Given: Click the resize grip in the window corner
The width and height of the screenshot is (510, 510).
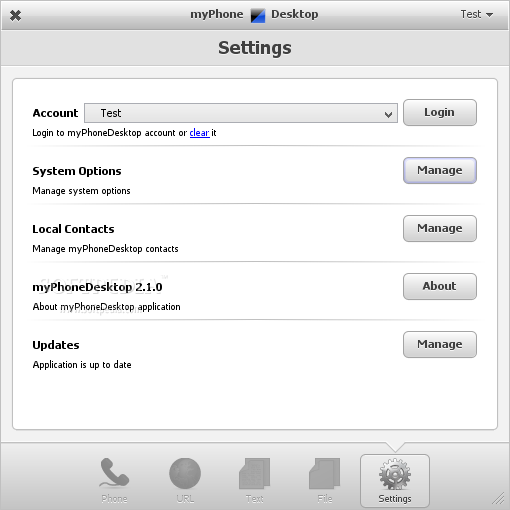Looking at the screenshot, I should pos(499,499).
